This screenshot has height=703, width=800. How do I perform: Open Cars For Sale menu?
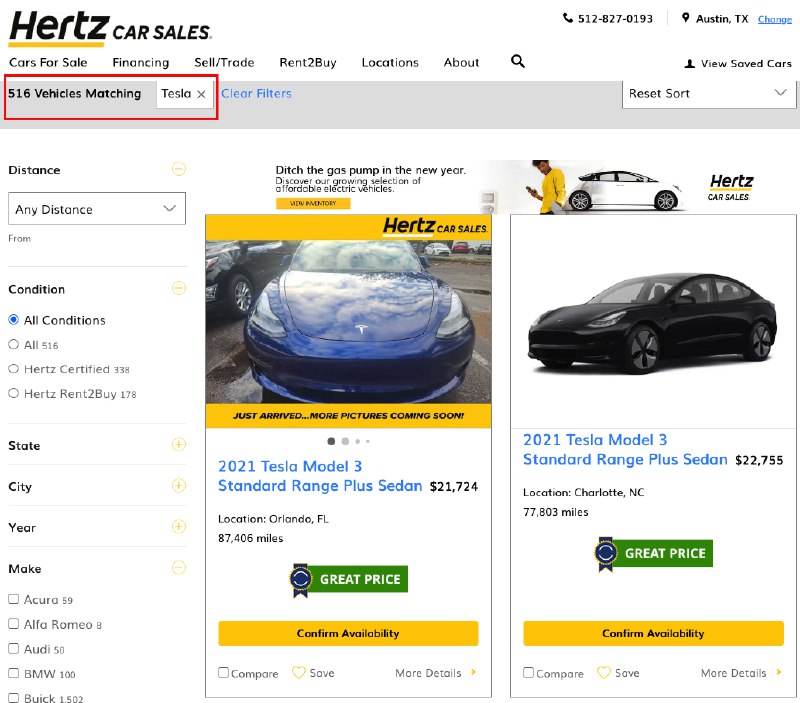click(48, 62)
